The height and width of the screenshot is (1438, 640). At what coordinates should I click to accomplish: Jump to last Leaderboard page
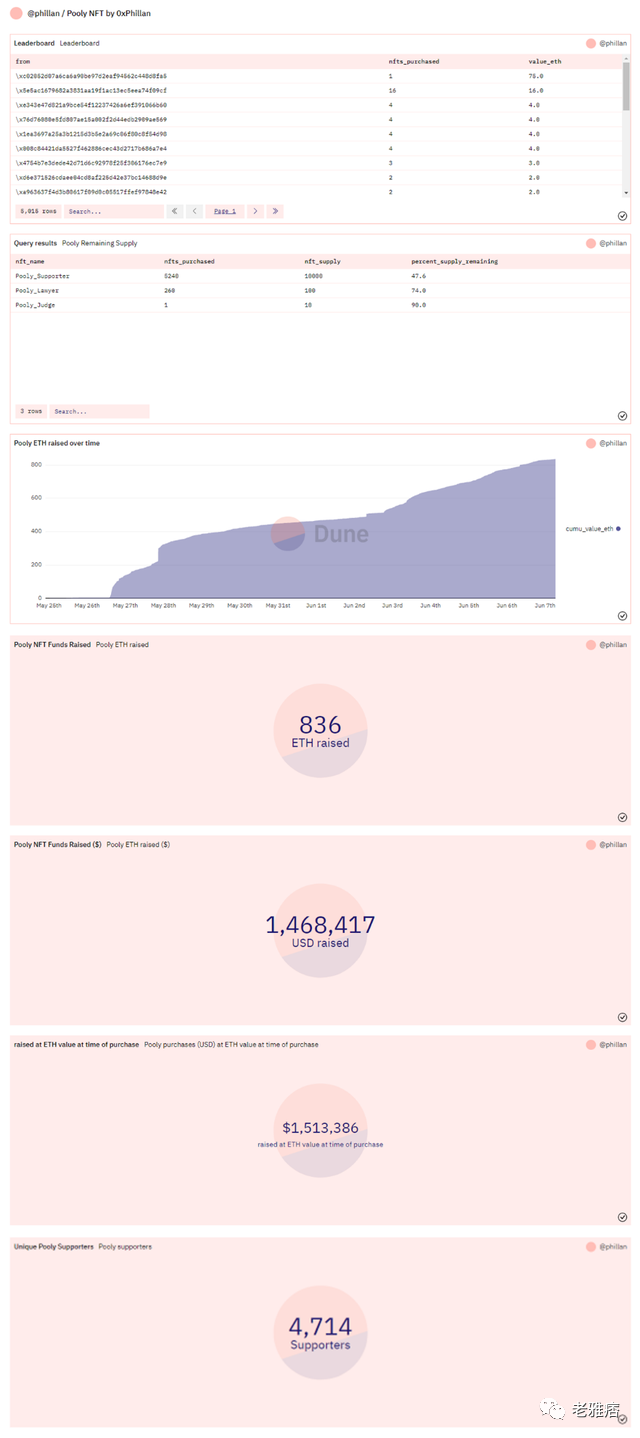pos(275,211)
